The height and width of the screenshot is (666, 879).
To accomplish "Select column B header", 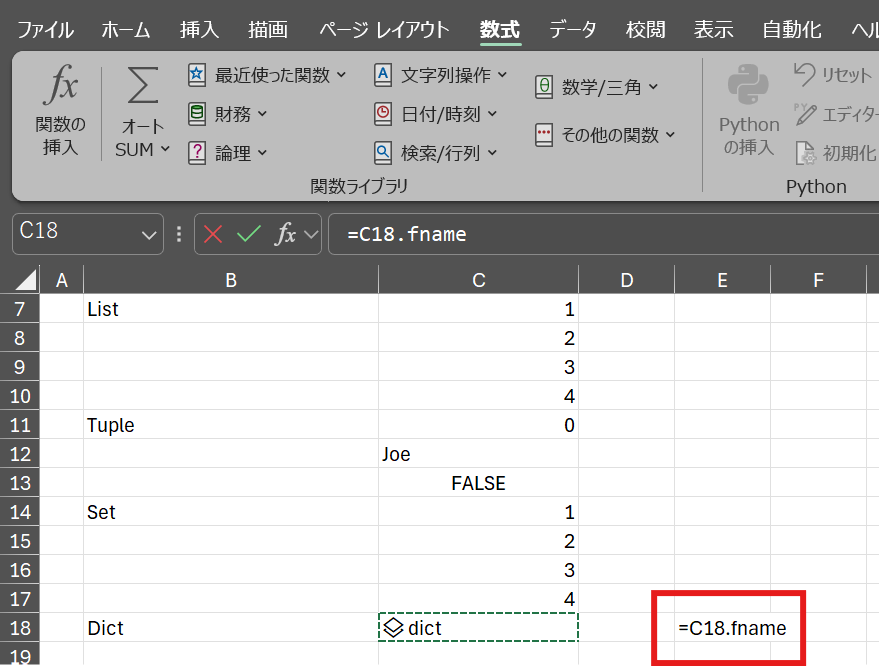I will point(231,280).
